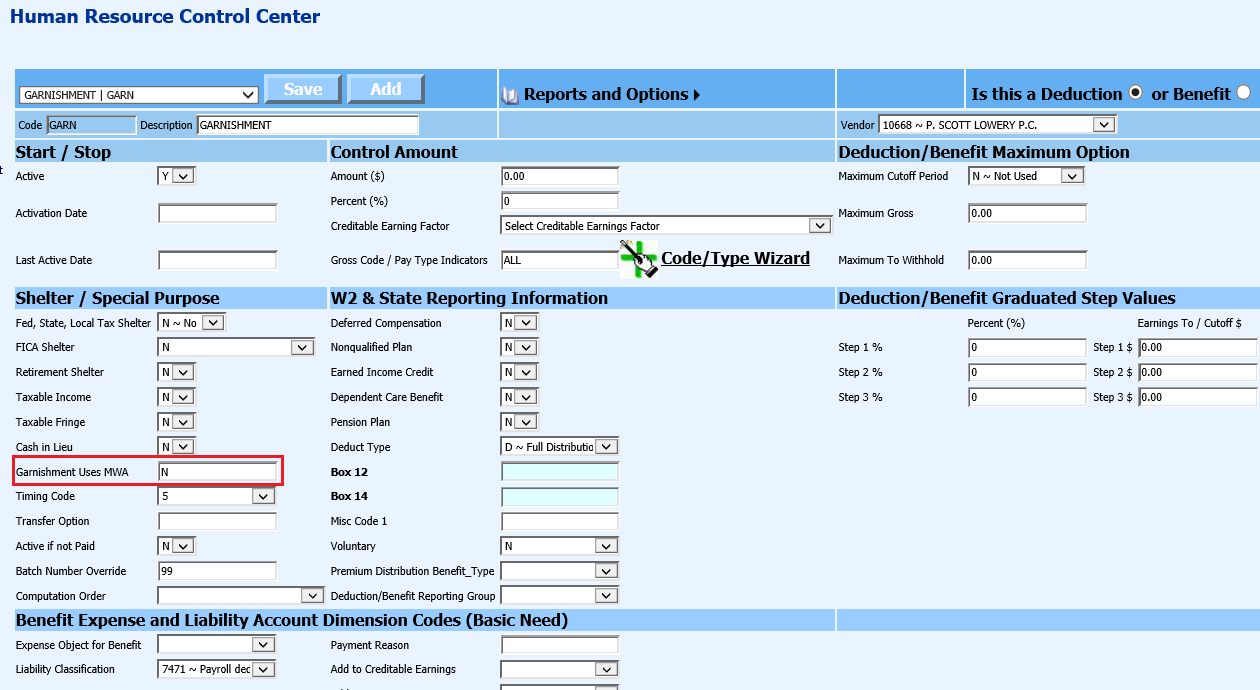1260x690 pixels.
Task: Open the Code/Type Wizard link
Action: 735,258
